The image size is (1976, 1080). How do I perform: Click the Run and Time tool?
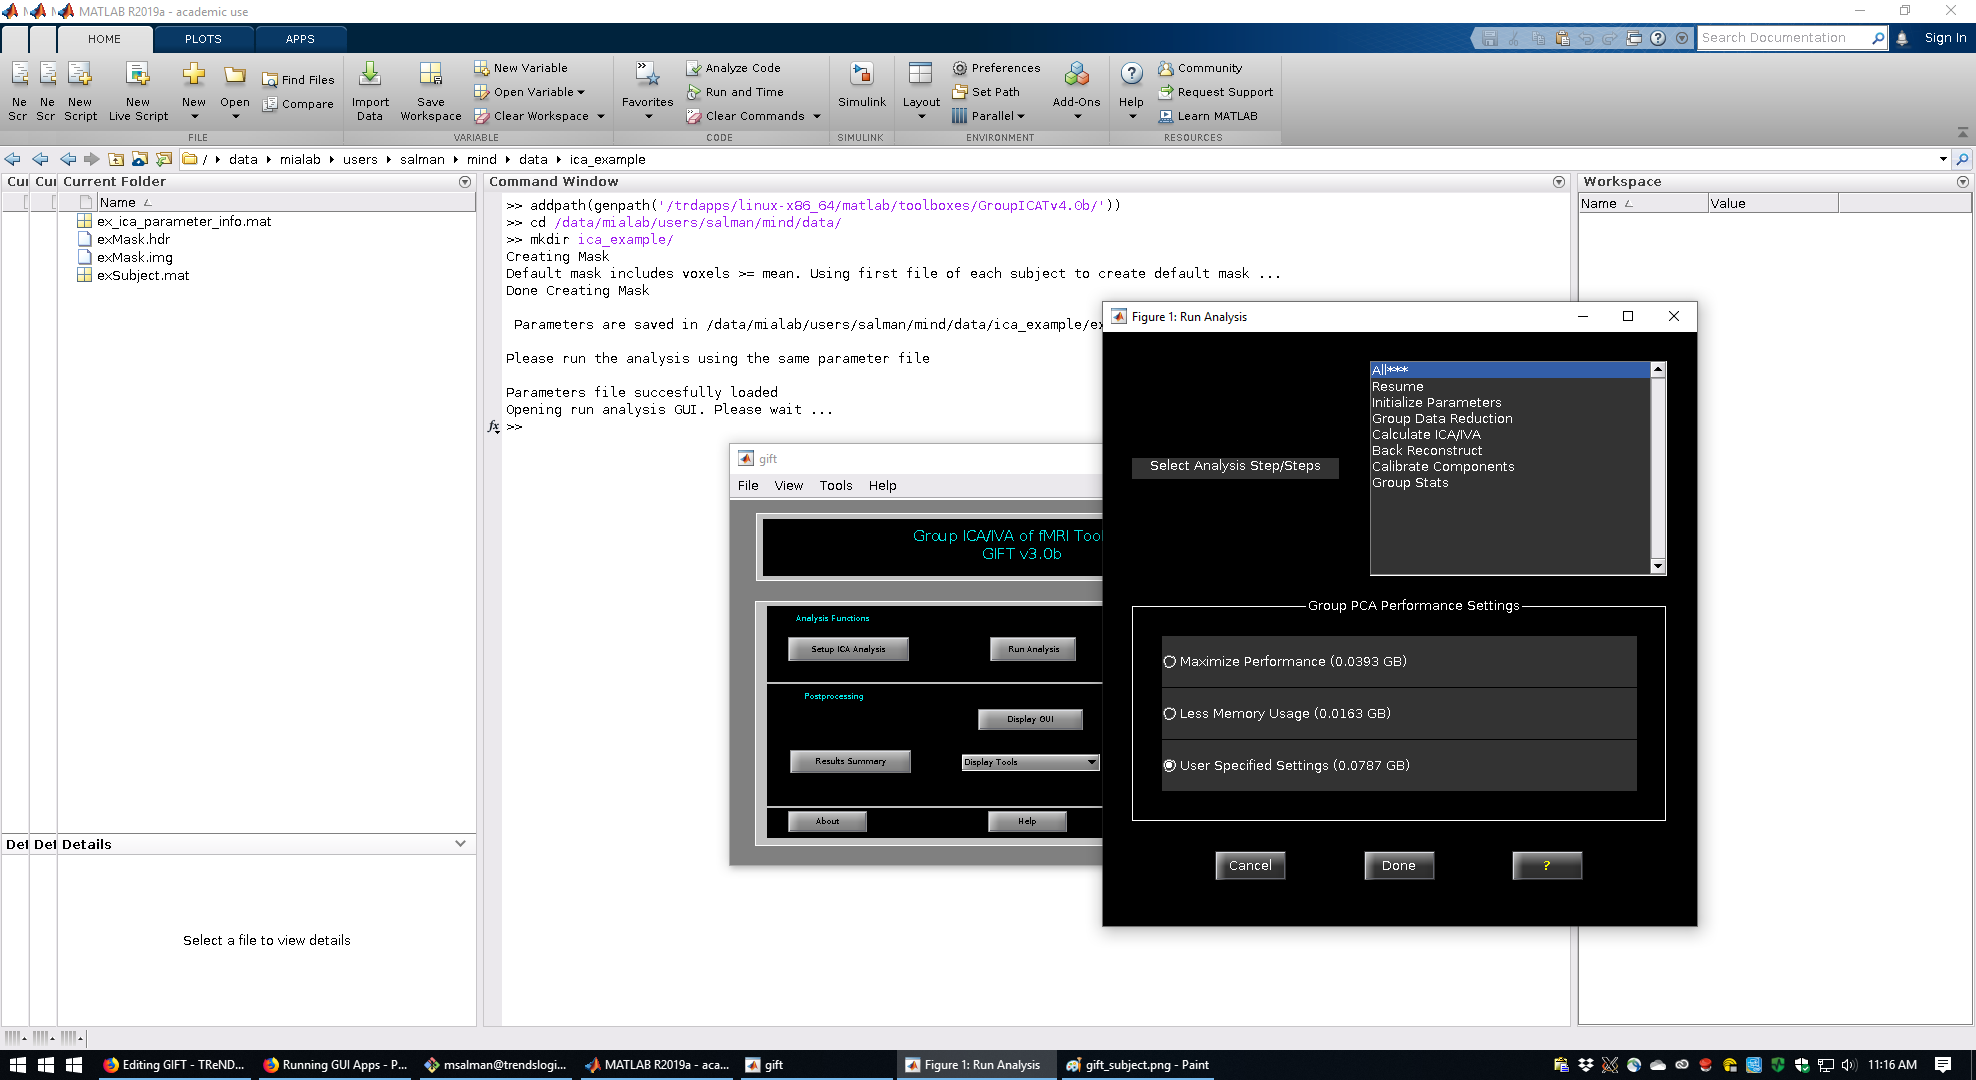[x=735, y=92]
